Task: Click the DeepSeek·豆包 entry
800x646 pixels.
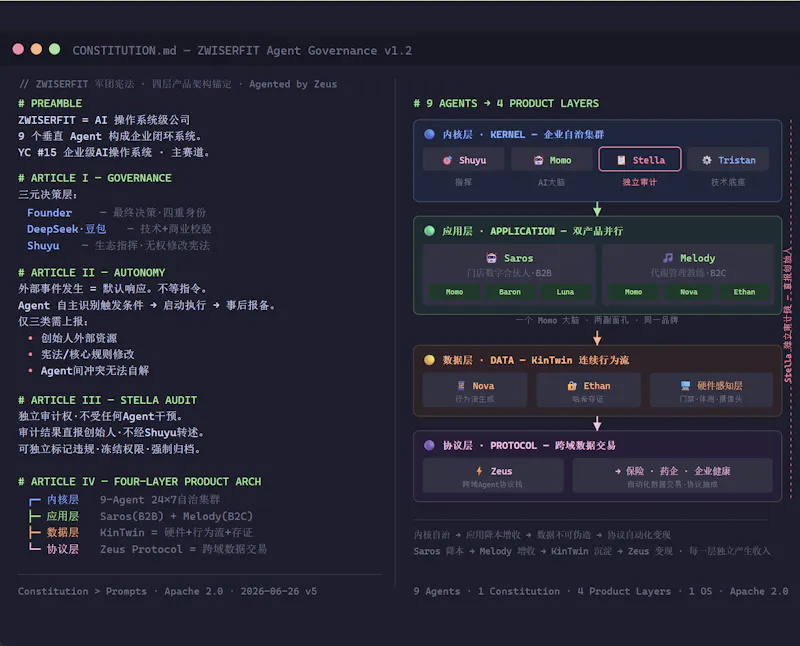Action: (66, 229)
